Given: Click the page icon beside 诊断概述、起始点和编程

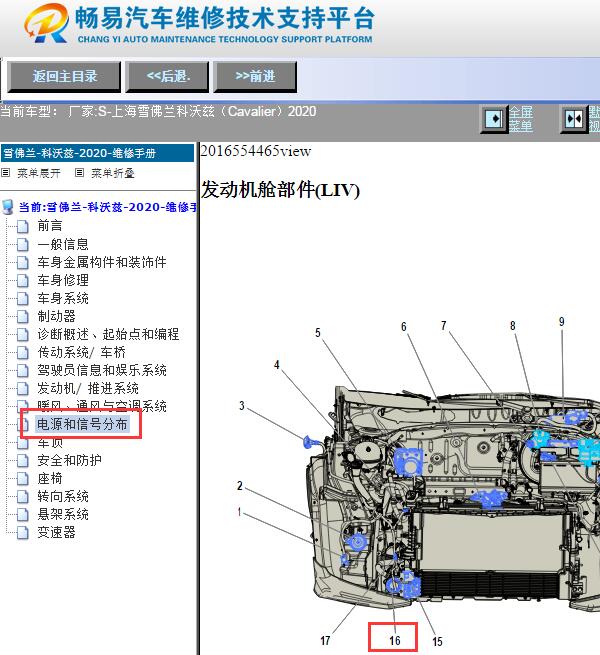Looking at the screenshot, I should [x=23, y=334].
